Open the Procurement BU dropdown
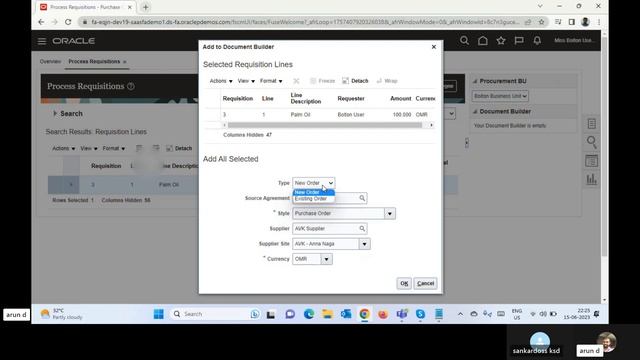 point(500,96)
